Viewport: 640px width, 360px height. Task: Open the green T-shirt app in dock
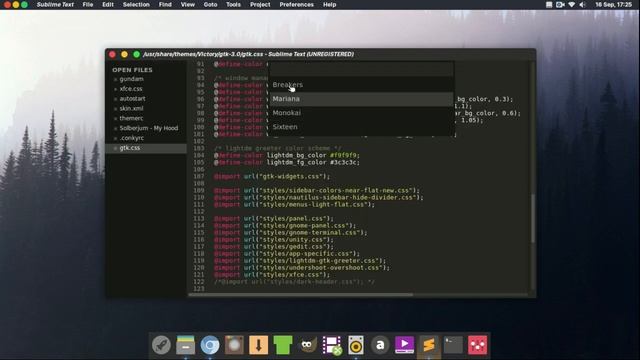coord(283,345)
